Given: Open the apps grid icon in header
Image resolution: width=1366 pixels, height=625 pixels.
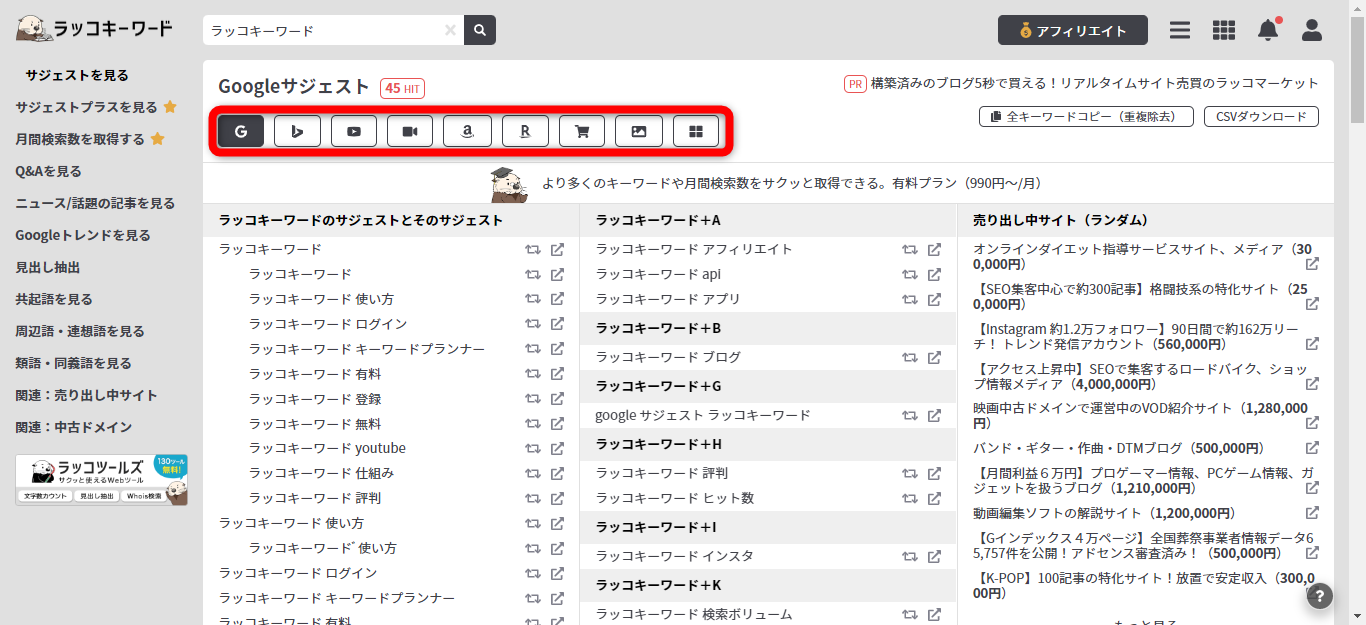Looking at the screenshot, I should [1224, 30].
